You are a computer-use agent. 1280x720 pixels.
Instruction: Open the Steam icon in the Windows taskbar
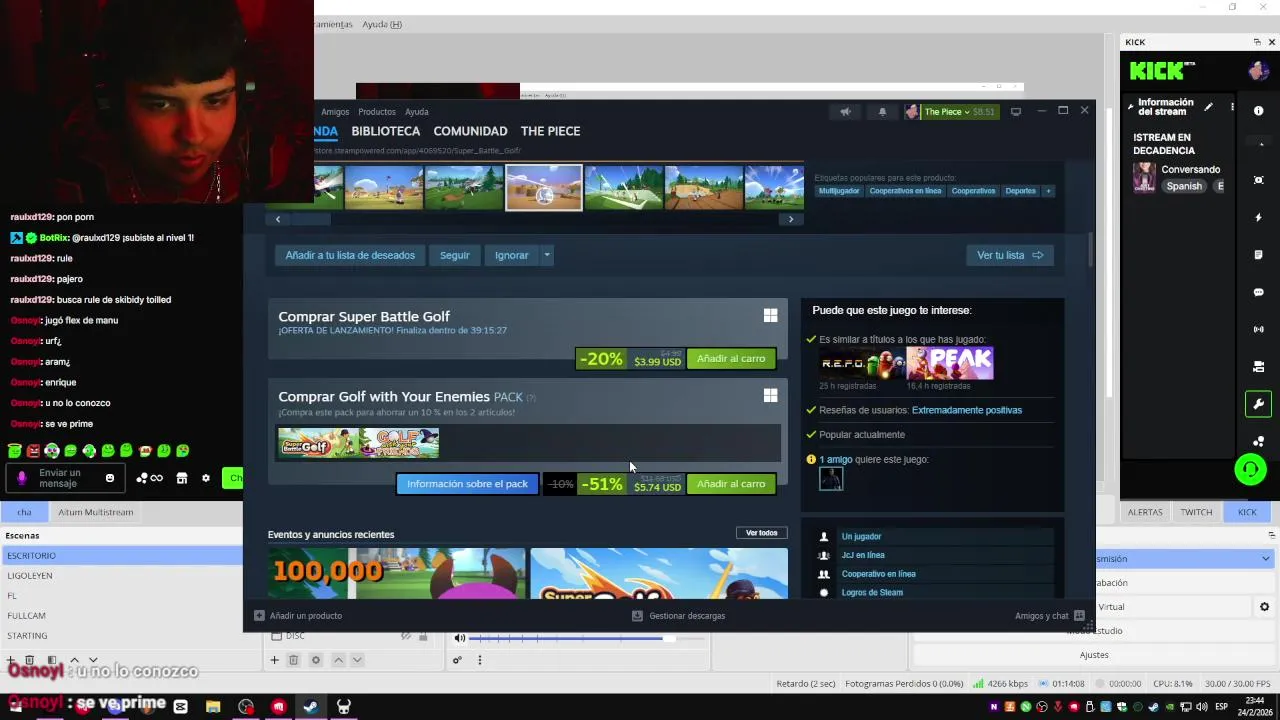tap(311, 707)
